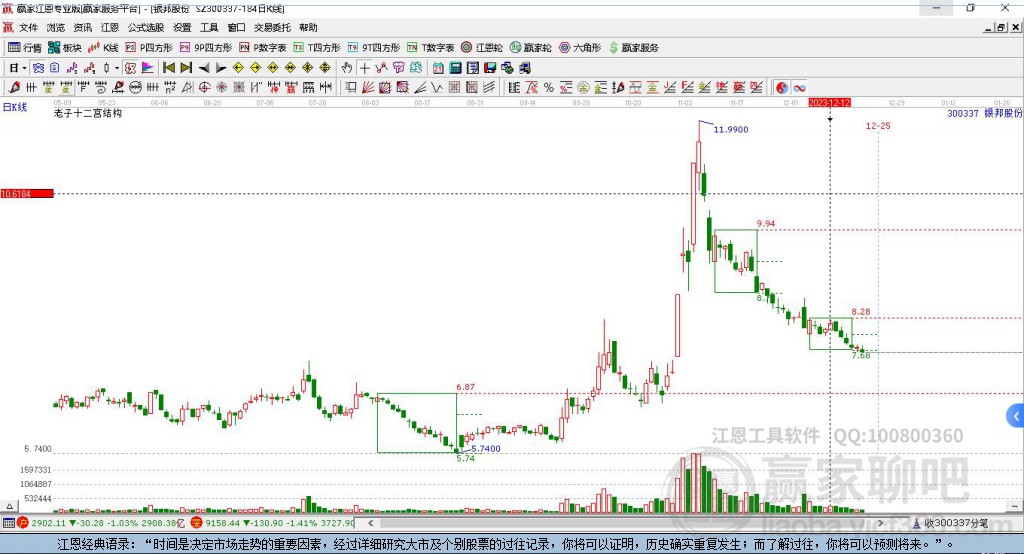This screenshot has height=554, width=1024.
Task: Open the 资讯 menu
Action: (82, 27)
